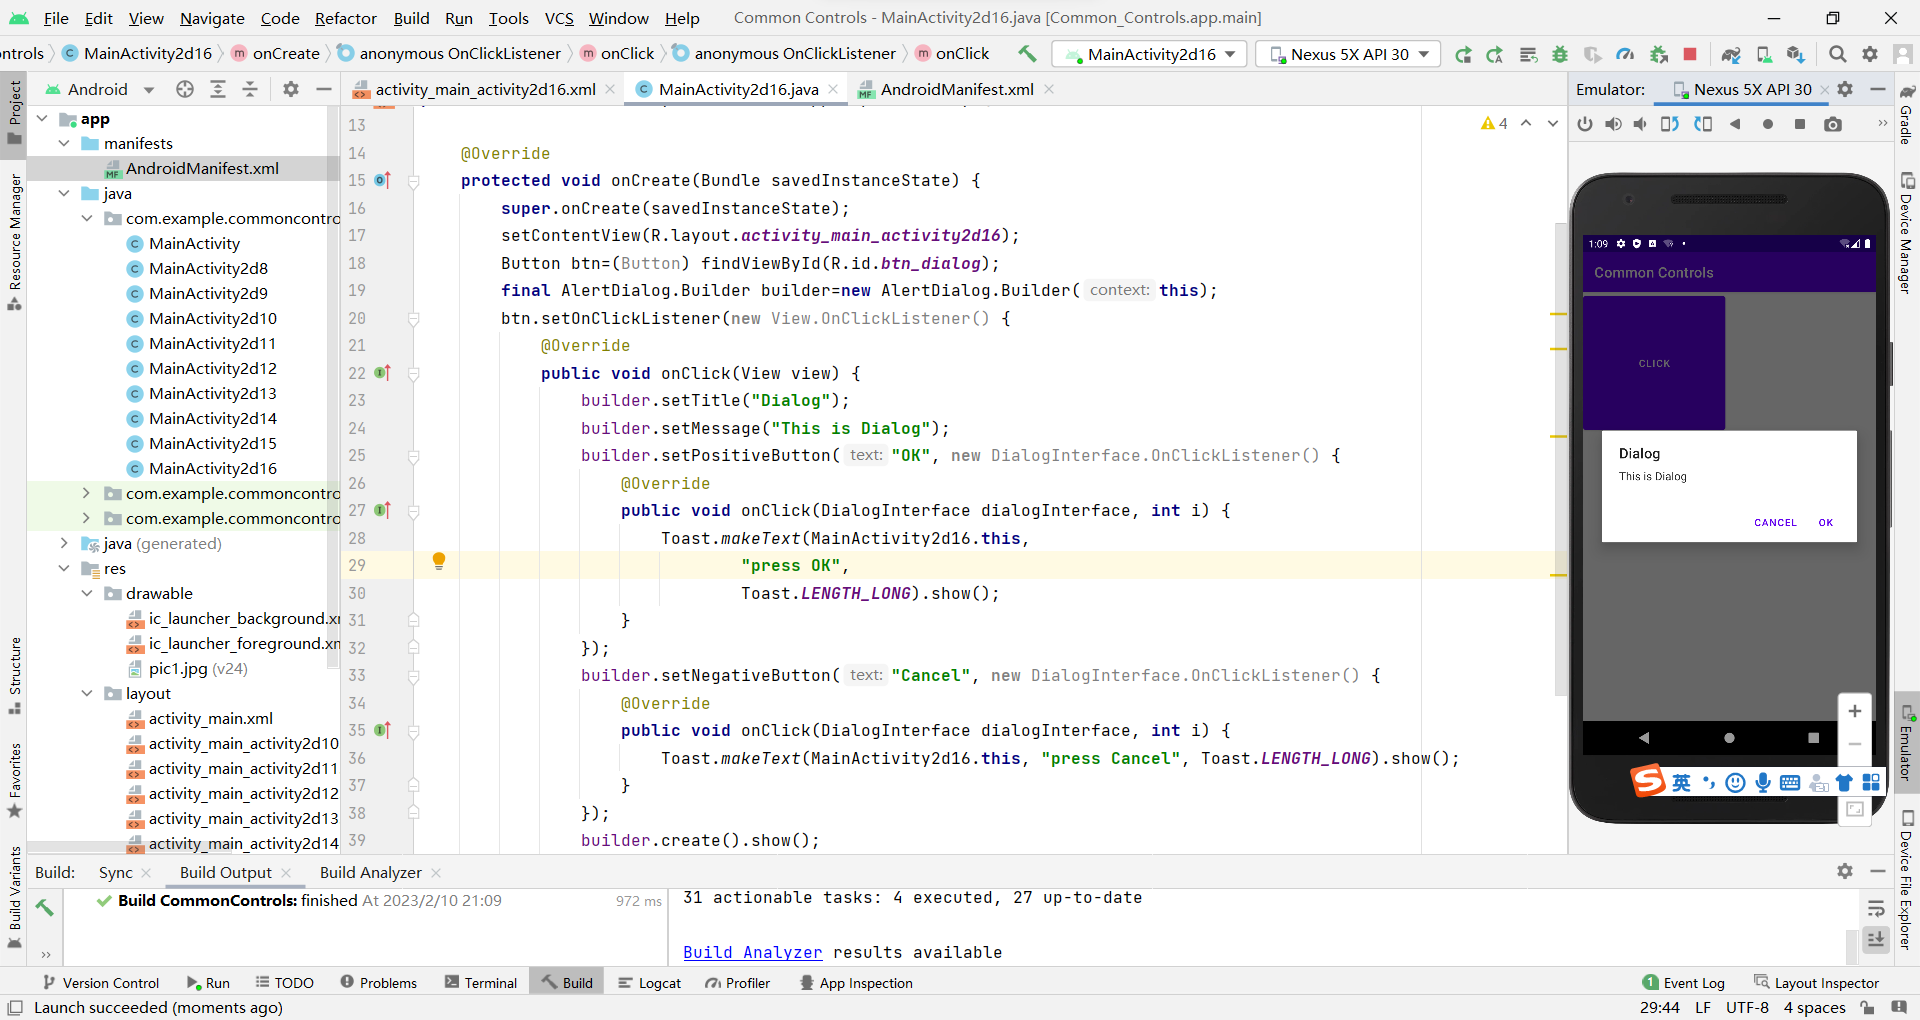Click the quick-fix light bulb on line 29
This screenshot has height=1020, width=1920.
438,561
